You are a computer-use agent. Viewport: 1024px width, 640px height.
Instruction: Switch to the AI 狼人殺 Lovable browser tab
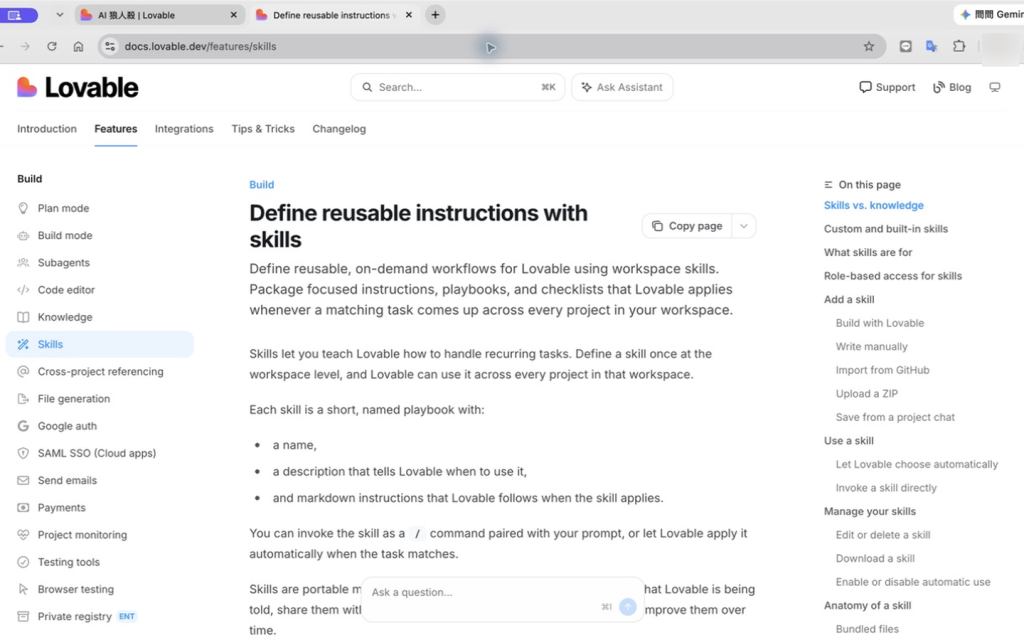(x=159, y=14)
